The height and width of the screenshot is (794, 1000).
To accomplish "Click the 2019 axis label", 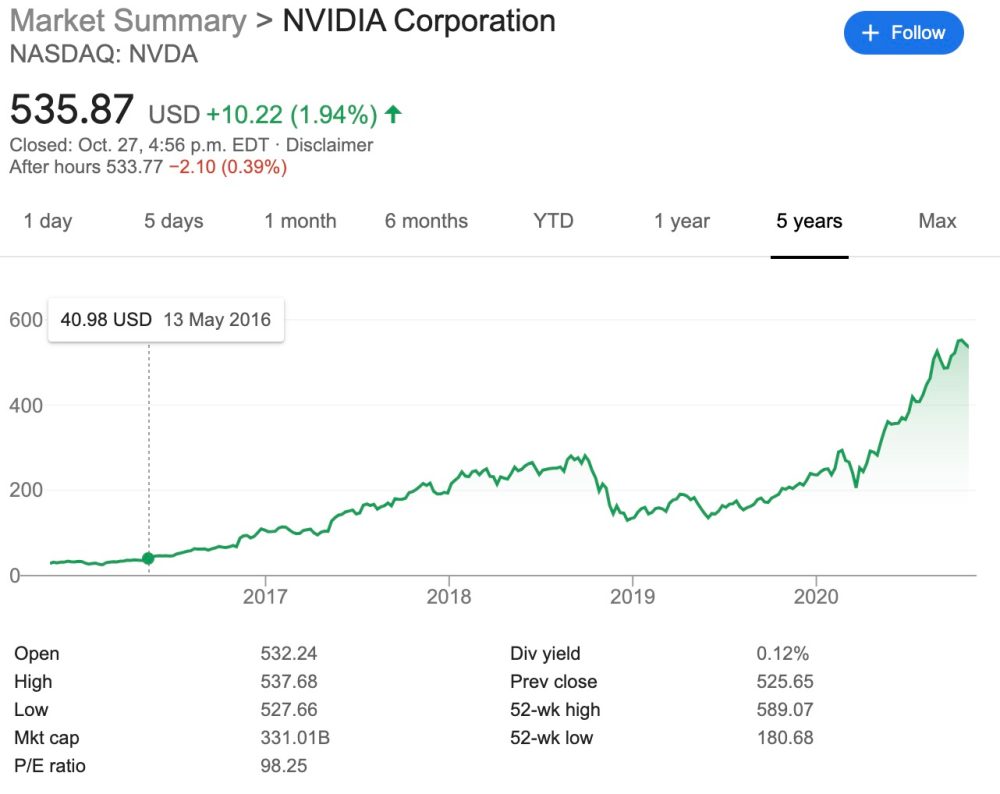I will (x=632, y=597).
